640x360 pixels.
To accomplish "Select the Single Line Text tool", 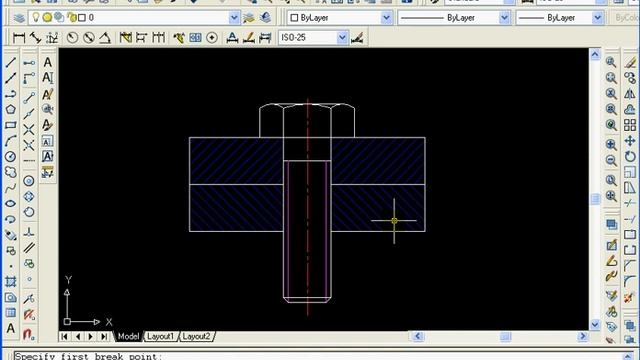I will point(48,78).
